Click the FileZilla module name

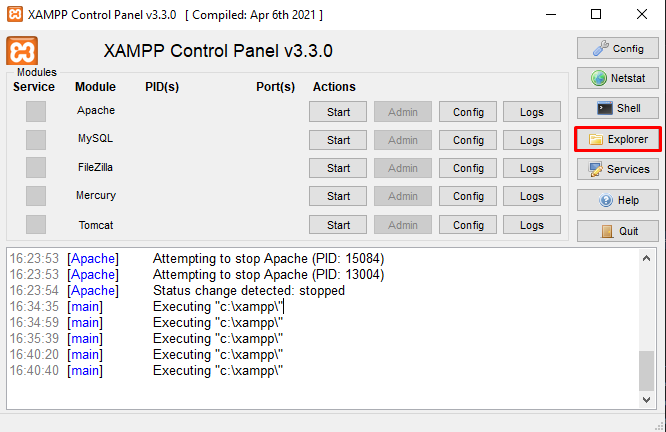pyautogui.click(x=96, y=167)
